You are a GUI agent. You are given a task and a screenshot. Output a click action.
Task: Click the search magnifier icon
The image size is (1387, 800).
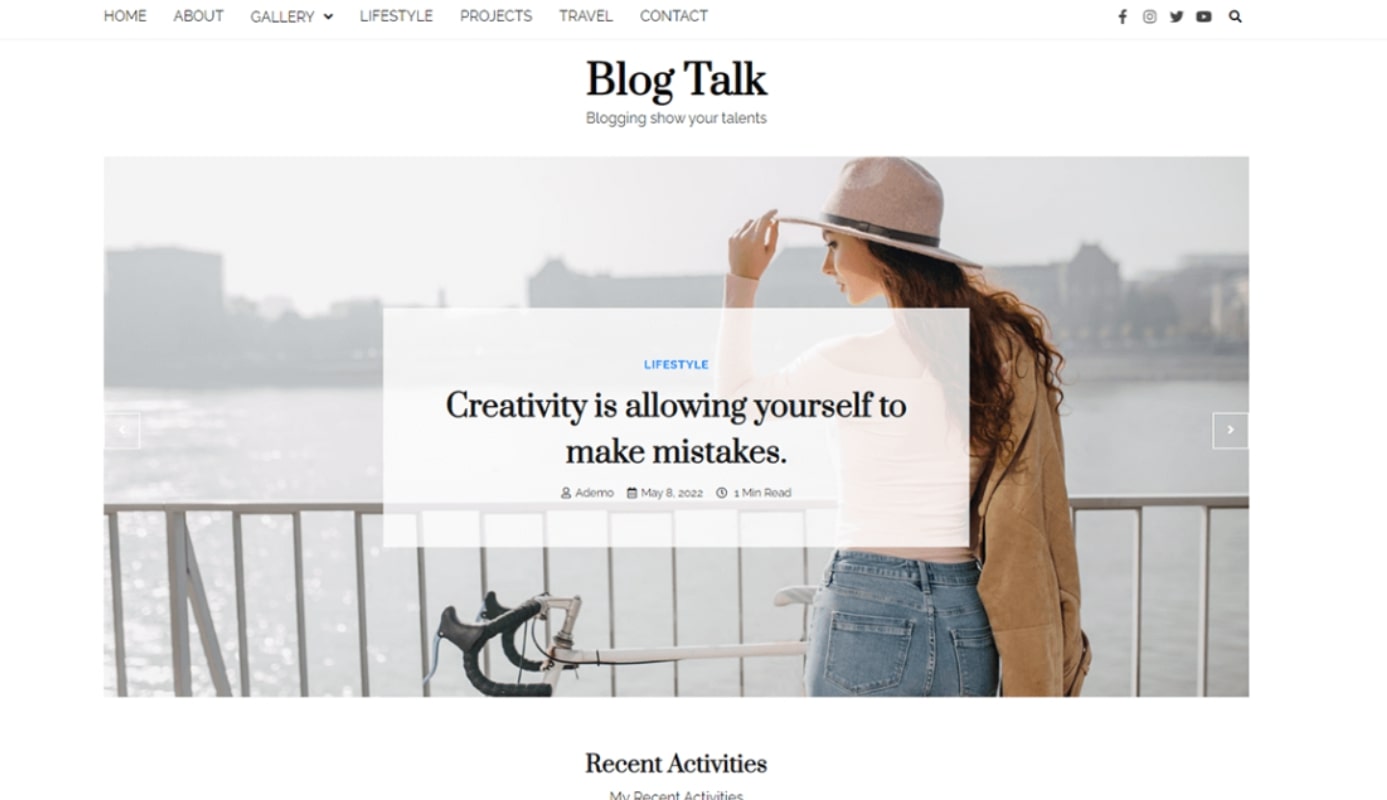click(1235, 16)
